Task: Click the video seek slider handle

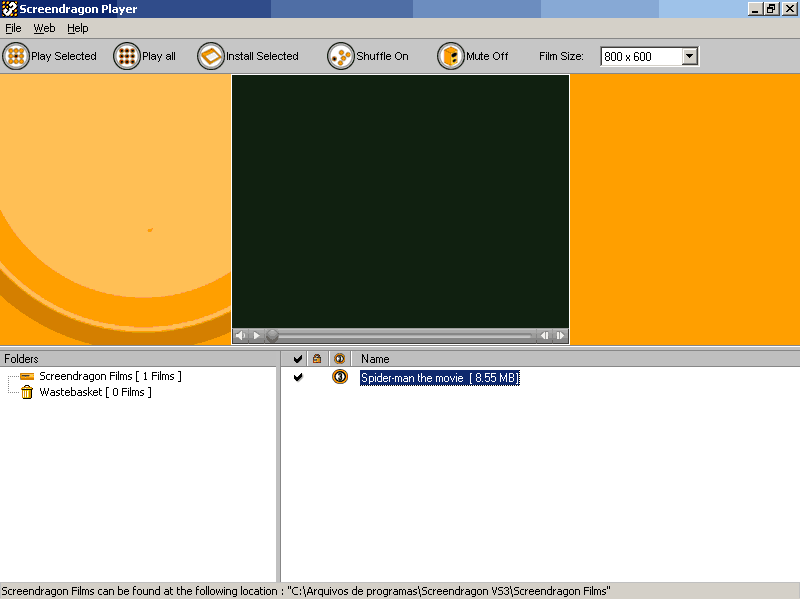Action: 272,336
